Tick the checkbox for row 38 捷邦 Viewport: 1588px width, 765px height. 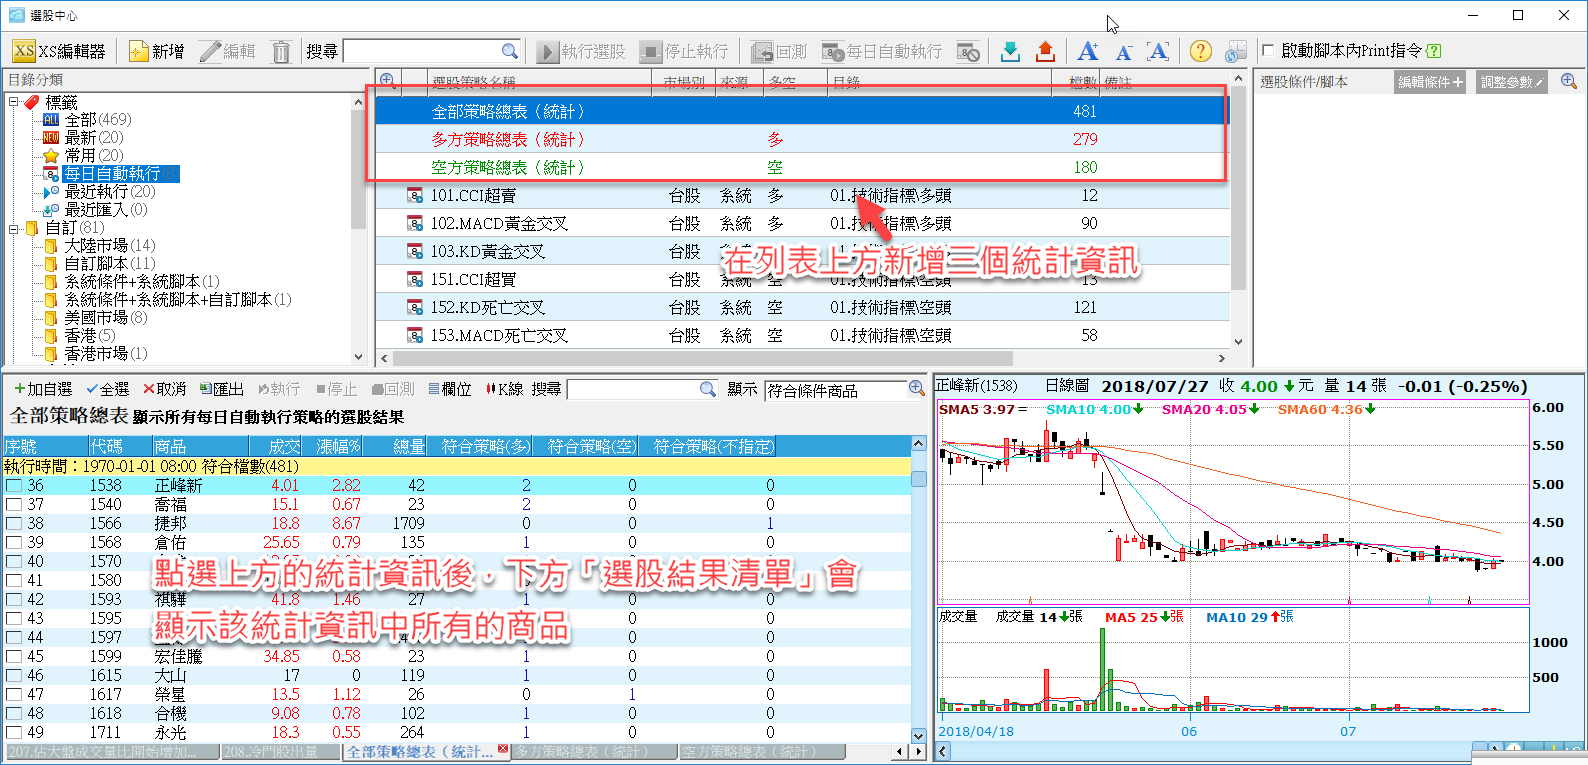coord(14,524)
